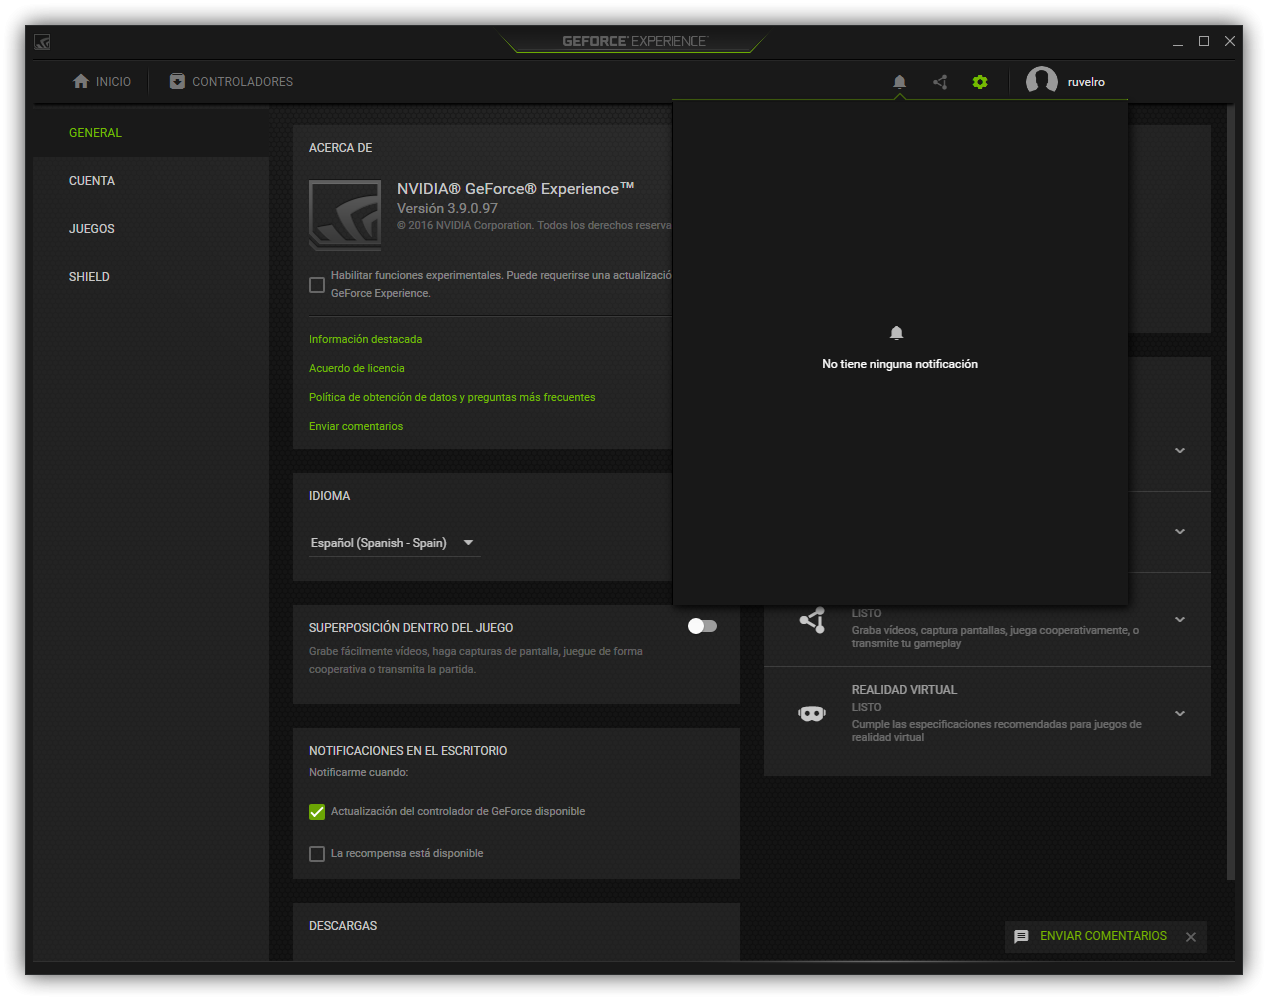Expand the share gameplay section chevron

[1180, 619]
